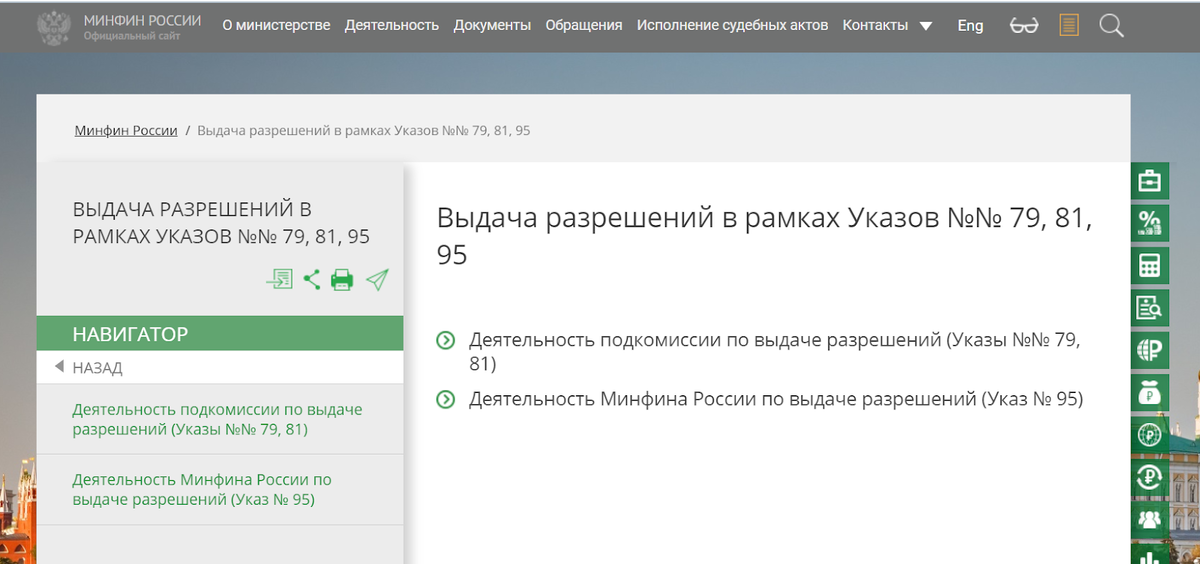1200x564 pixels.
Task: Click the import document icon in sidebar
Action: click(279, 279)
